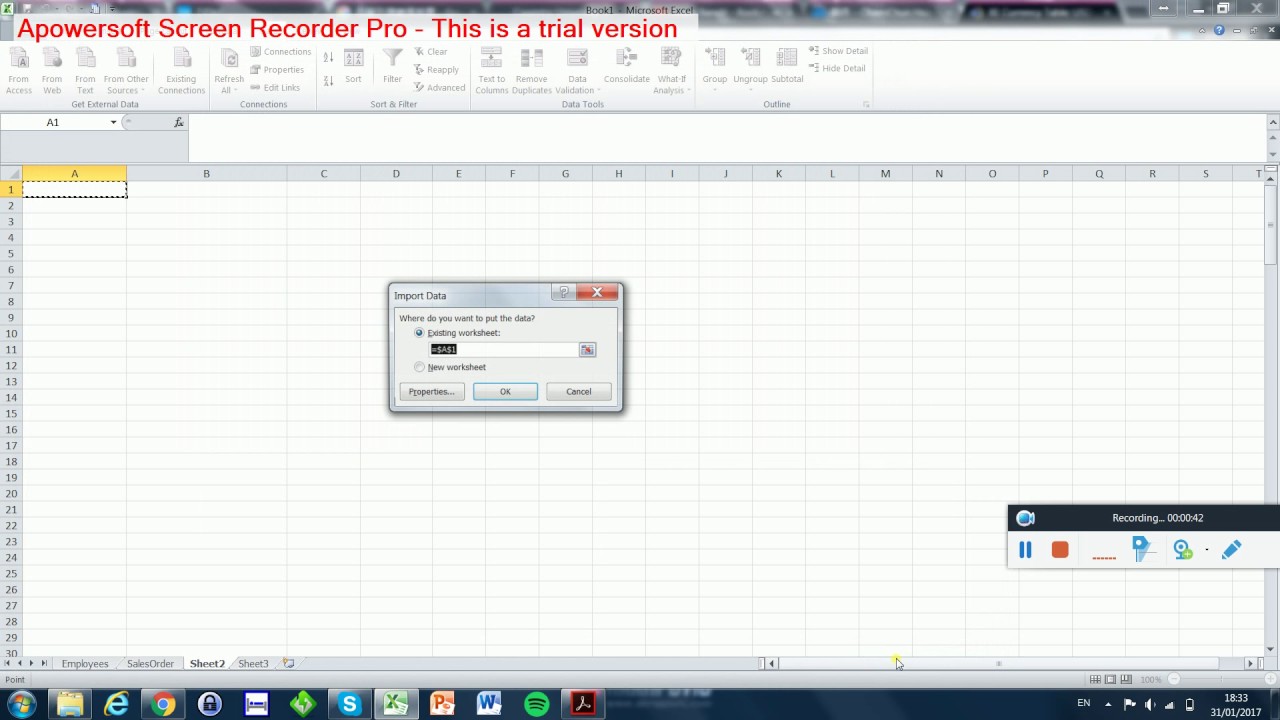Image resolution: width=1280 pixels, height=720 pixels.
Task: Open Google Chrome from the taskbar
Action: 163,704
